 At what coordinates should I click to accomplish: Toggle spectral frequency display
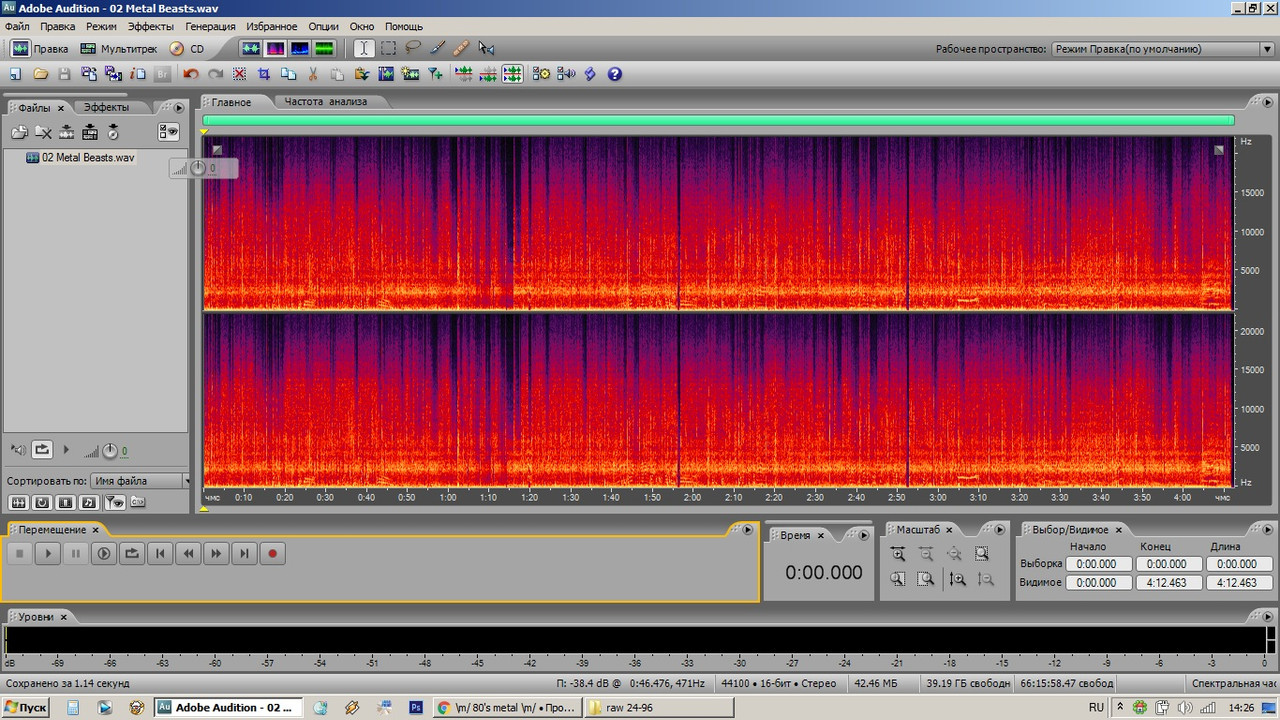click(274, 48)
